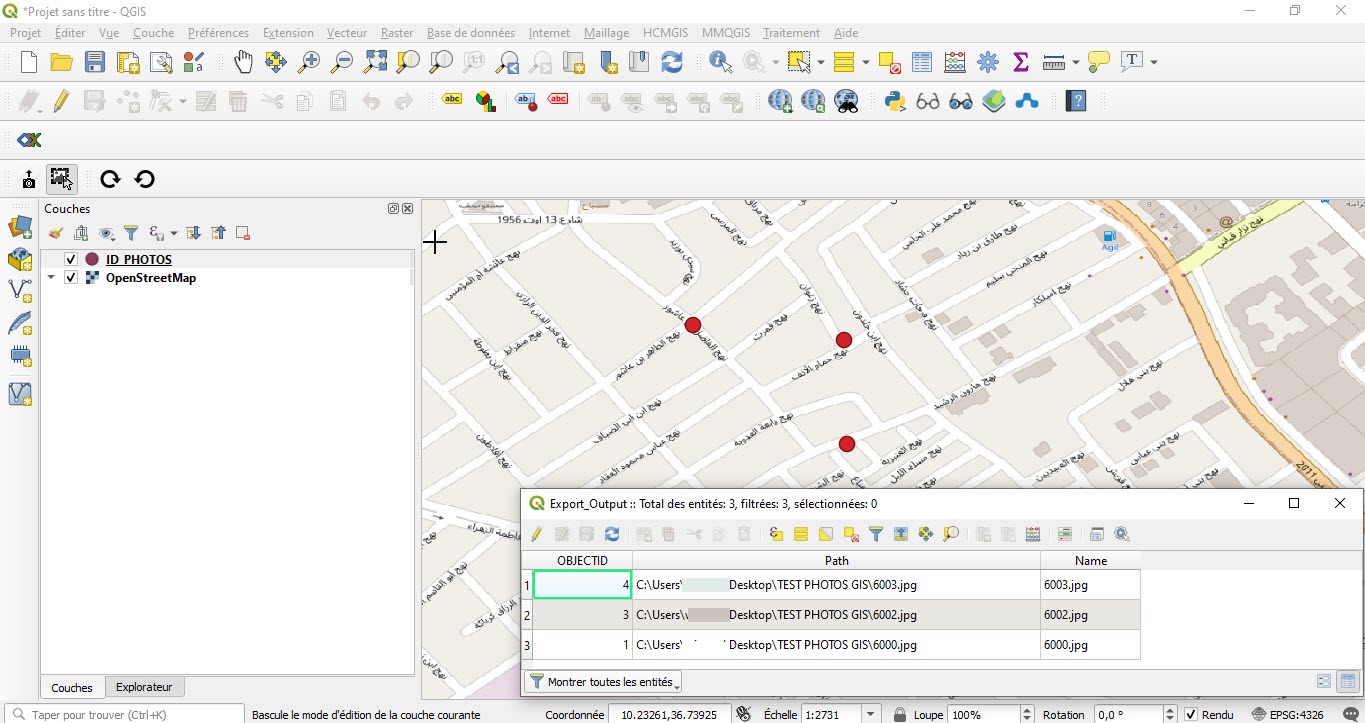Open the attribute table from the main toolbar
Screen dimensions: 1365x723
click(922, 62)
